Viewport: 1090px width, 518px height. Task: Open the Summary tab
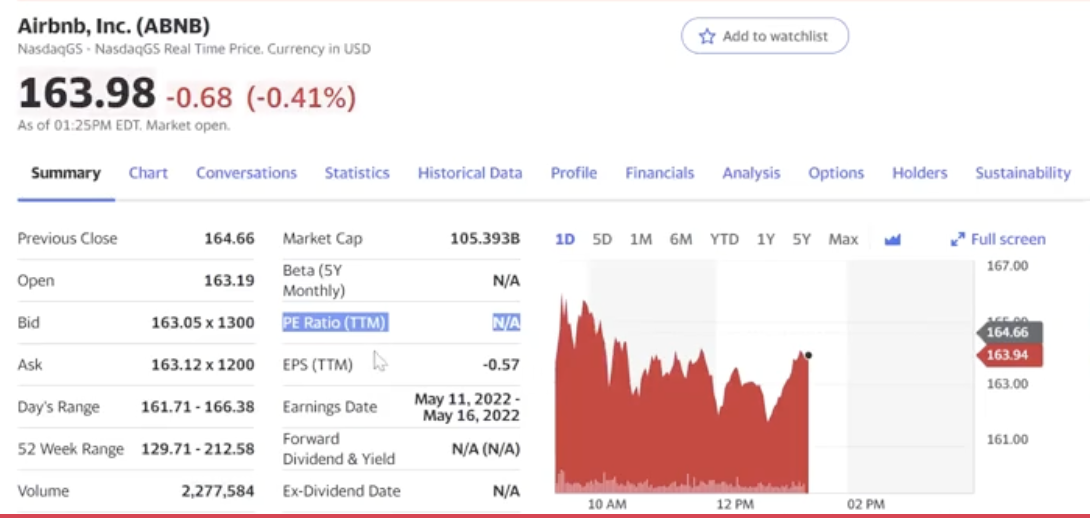[x=66, y=173]
